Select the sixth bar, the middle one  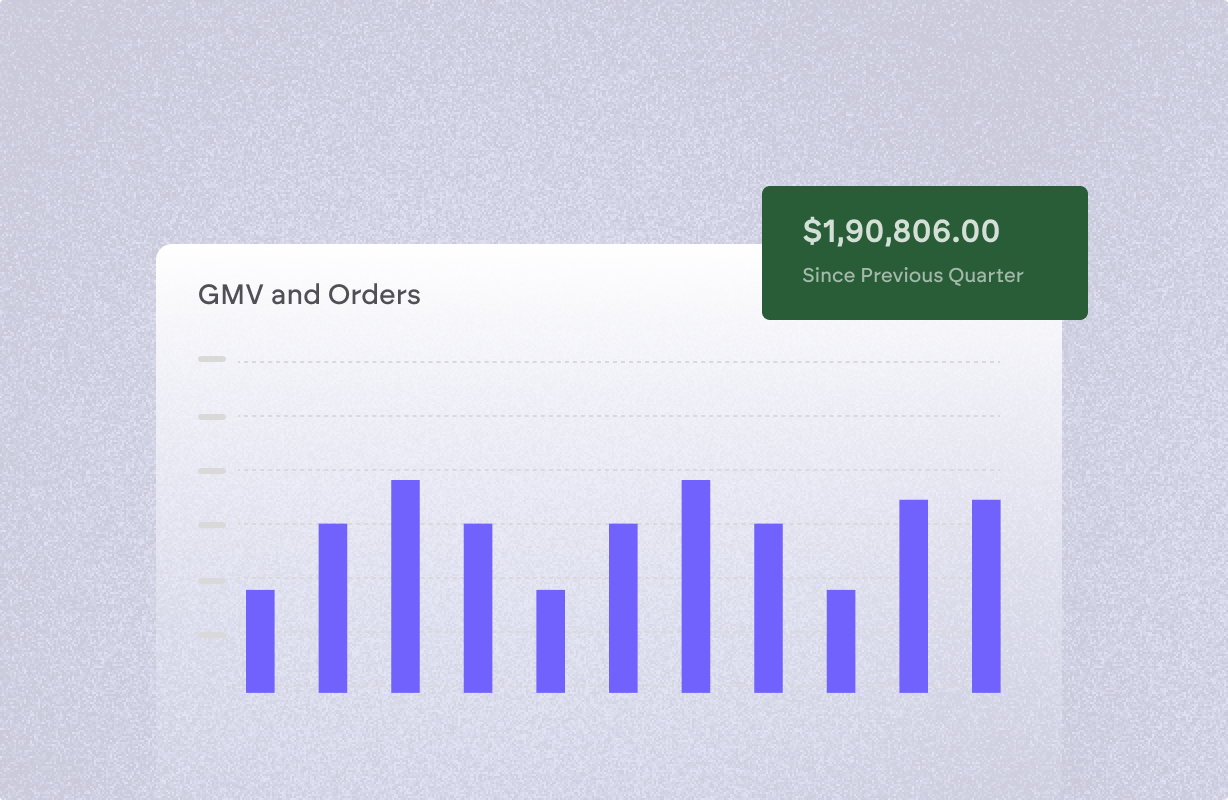click(623, 608)
